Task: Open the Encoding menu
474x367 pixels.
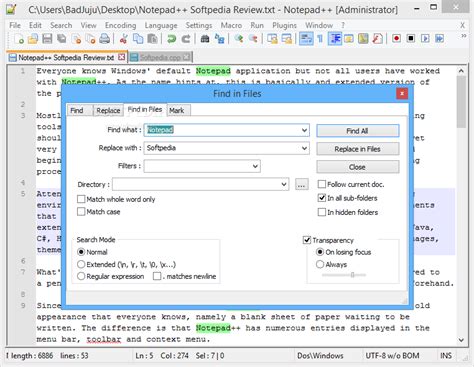Action: click(120, 25)
